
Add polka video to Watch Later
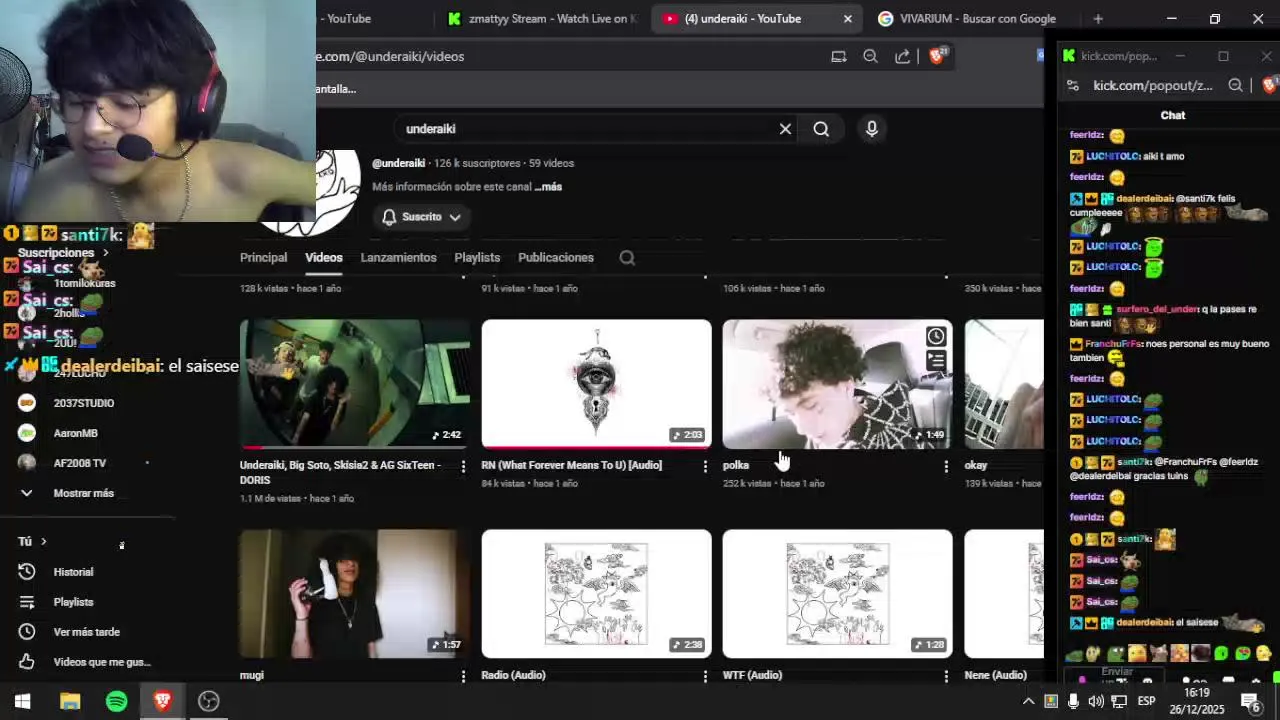[936, 337]
